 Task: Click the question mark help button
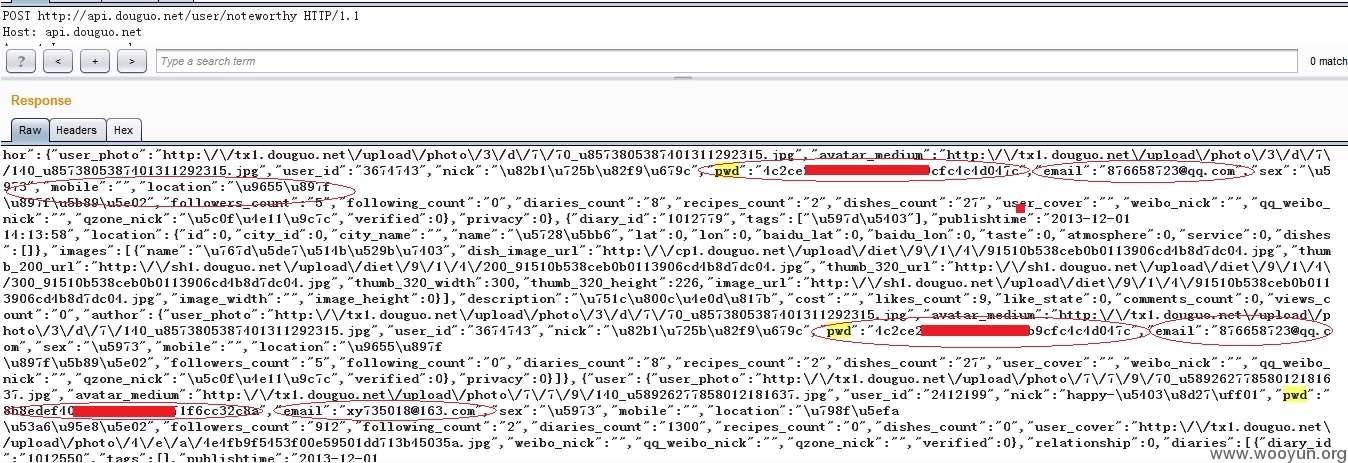pyautogui.click(x=22, y=61)
